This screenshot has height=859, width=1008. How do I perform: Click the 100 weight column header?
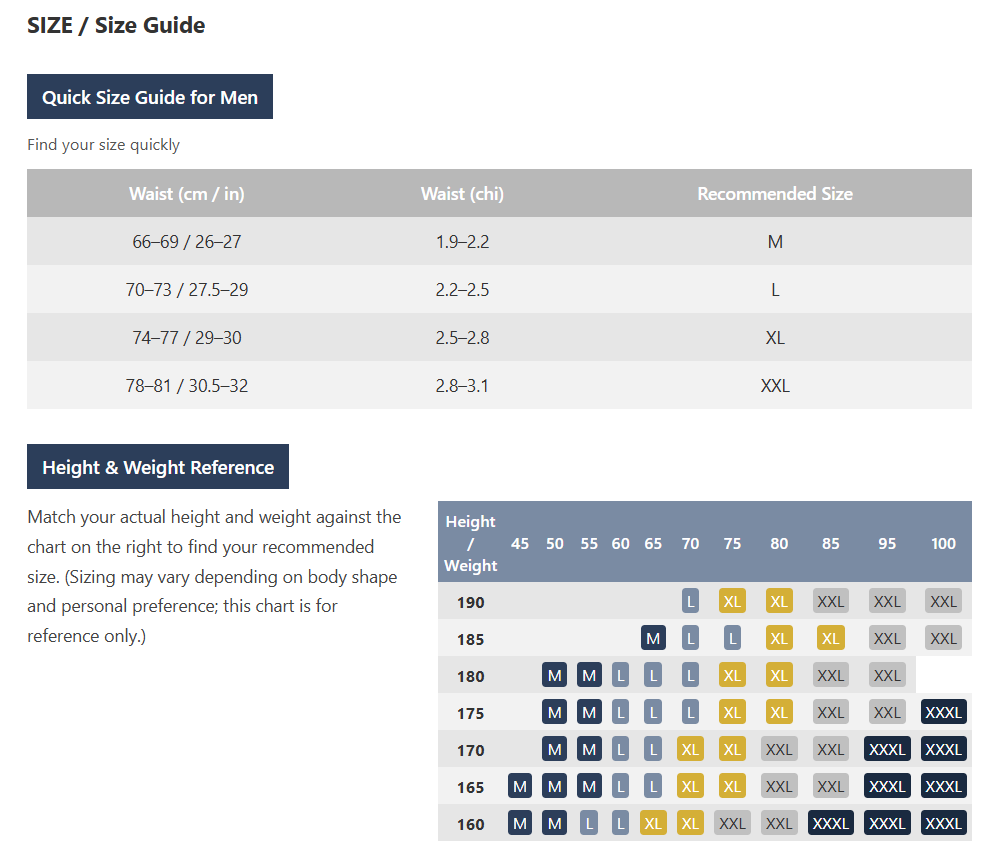click(x=943, y=543)
